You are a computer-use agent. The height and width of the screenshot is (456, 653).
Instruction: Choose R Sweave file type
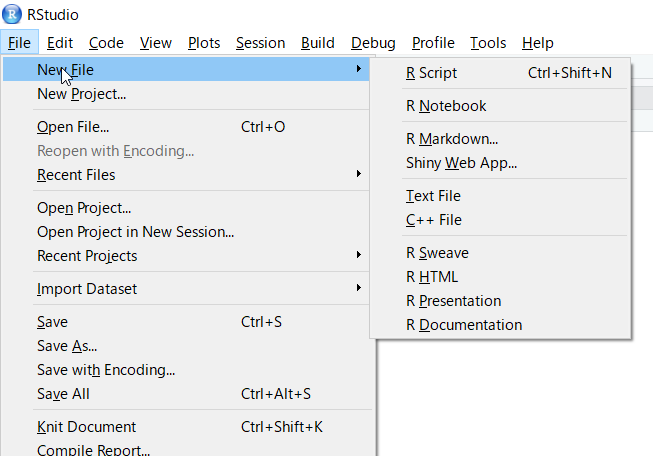tap(500, 253)
